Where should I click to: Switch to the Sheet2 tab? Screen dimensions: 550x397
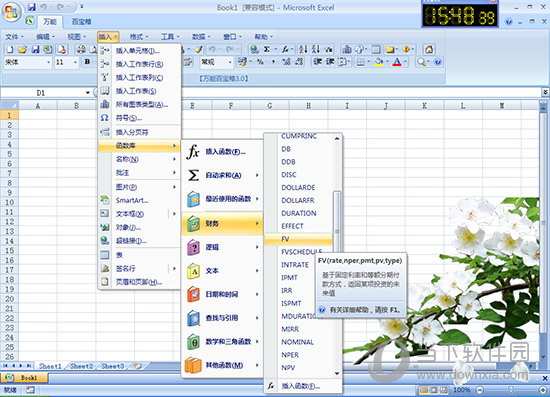pos(81,366)
